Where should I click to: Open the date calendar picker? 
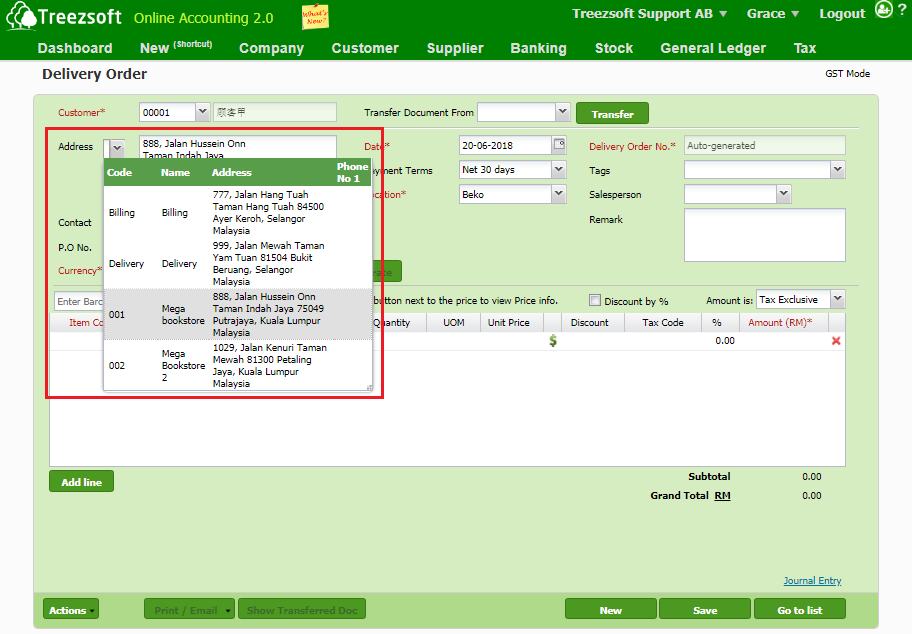(x=559, y=145)
